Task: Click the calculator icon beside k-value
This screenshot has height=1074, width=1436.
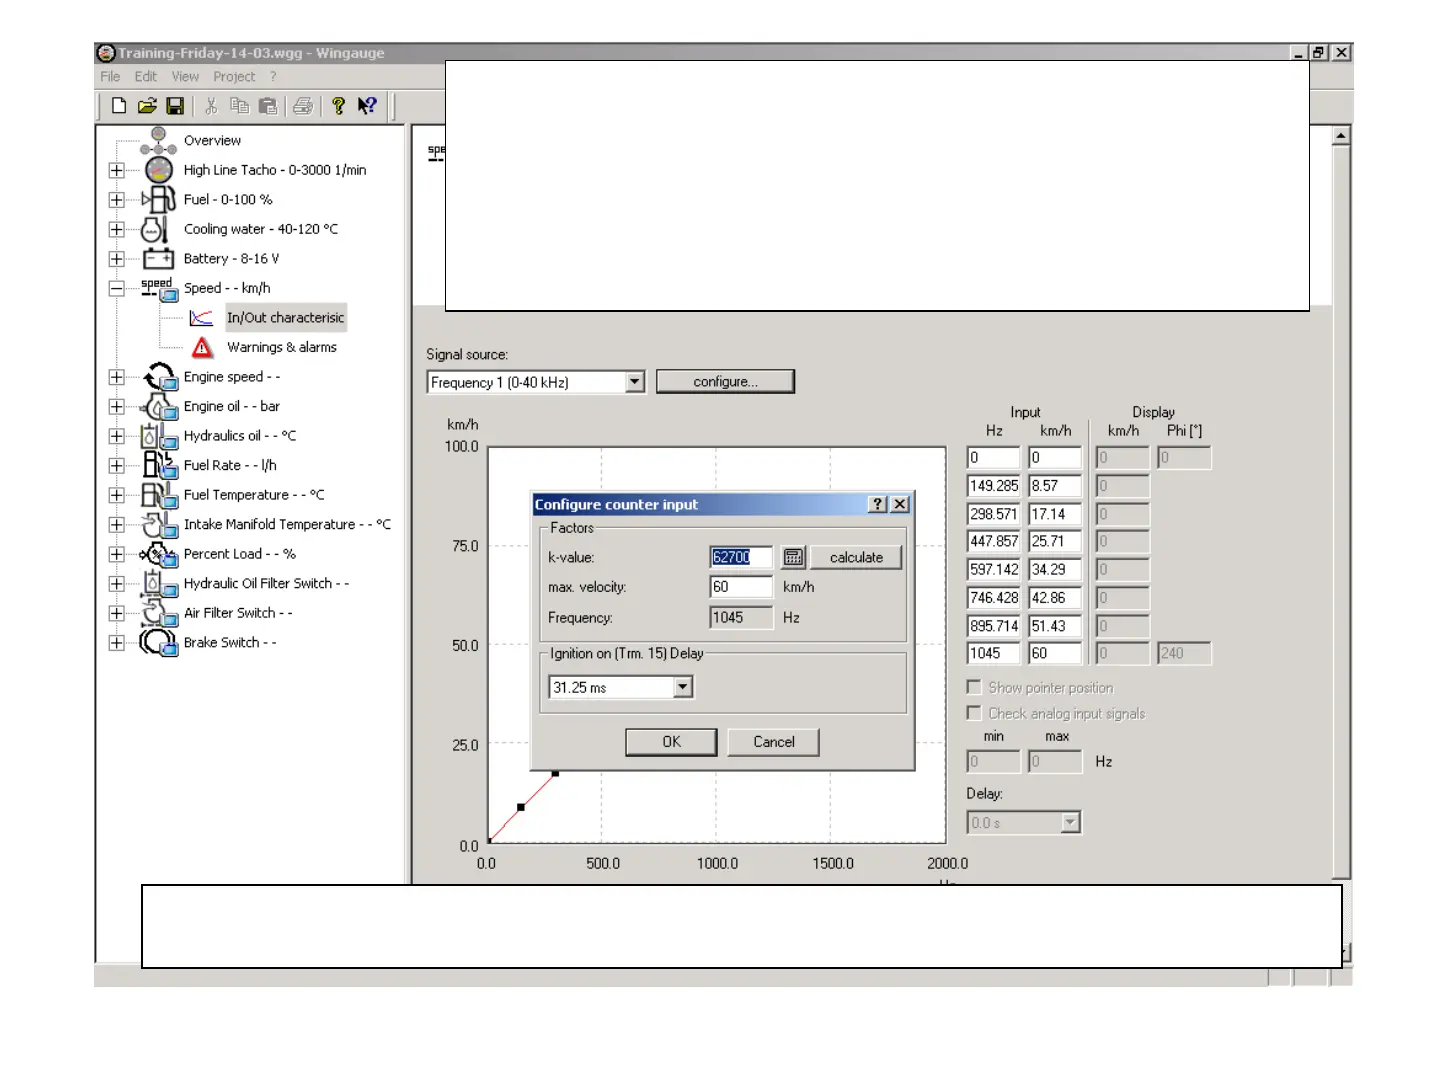Action: coord(793,558)
